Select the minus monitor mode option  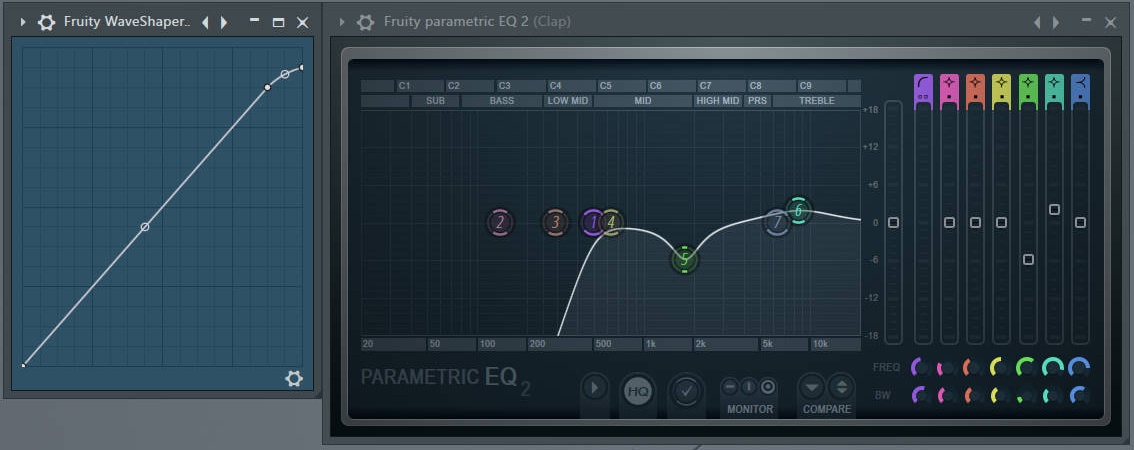(x=730, y=387)
